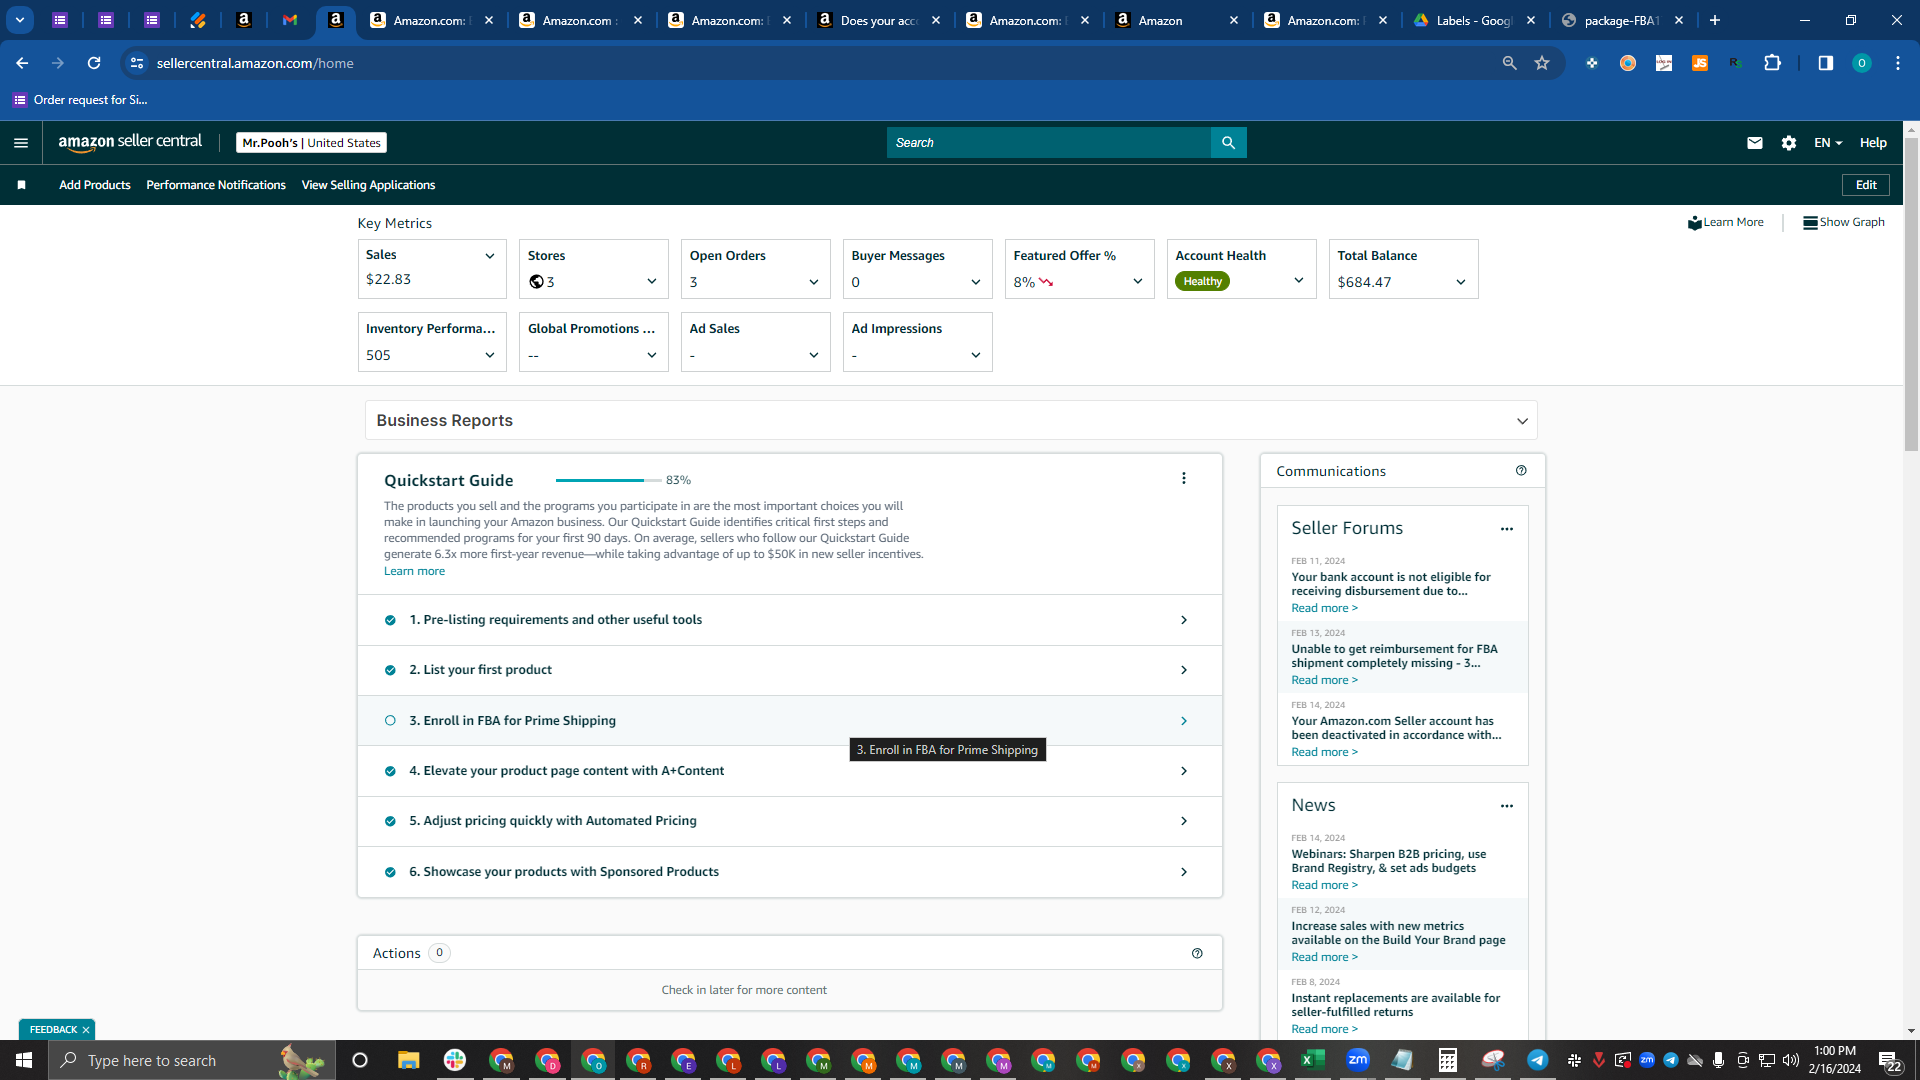Click the browser address bar
This screenshot has height=1080, width=1920.
coord(820,63)
